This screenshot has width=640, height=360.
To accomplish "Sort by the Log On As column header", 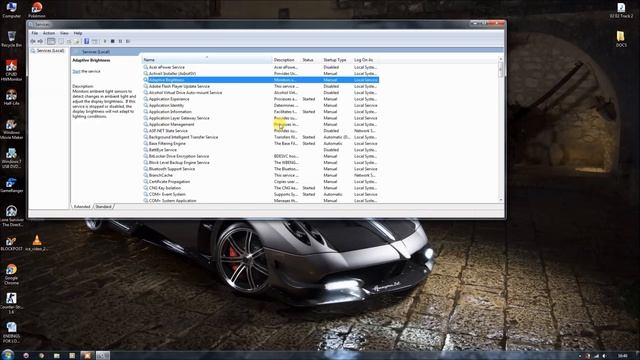I will coord(365,60).
